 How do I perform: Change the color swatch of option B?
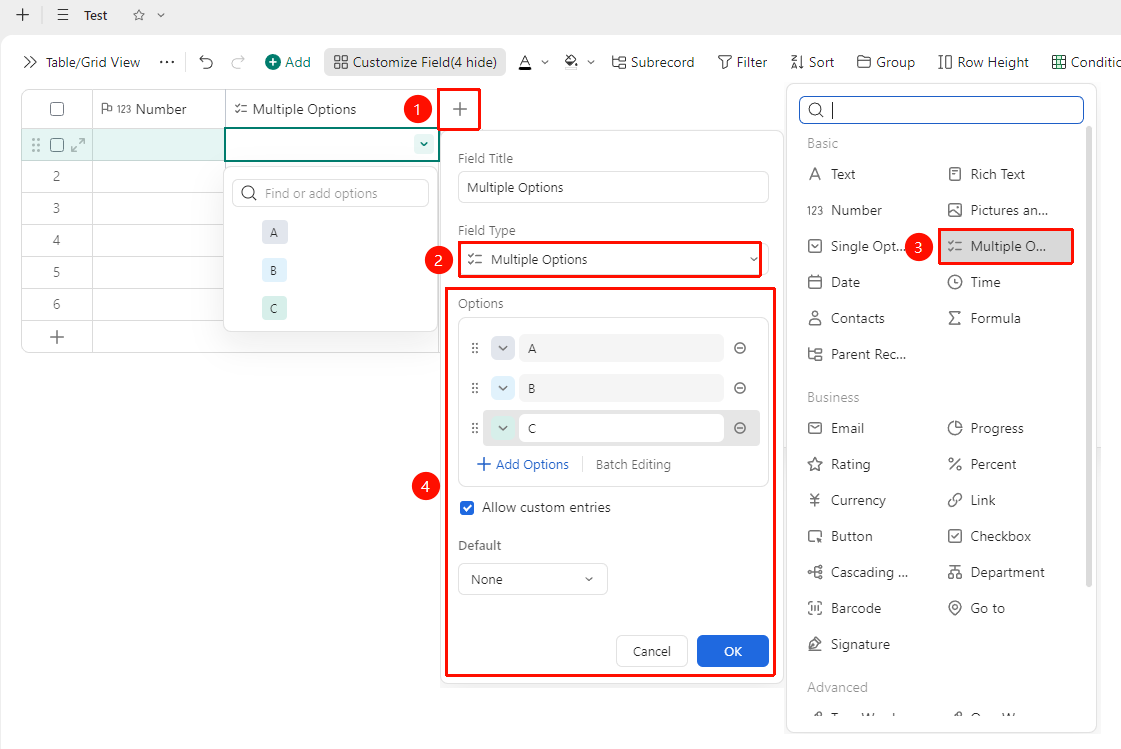point(503,388)
